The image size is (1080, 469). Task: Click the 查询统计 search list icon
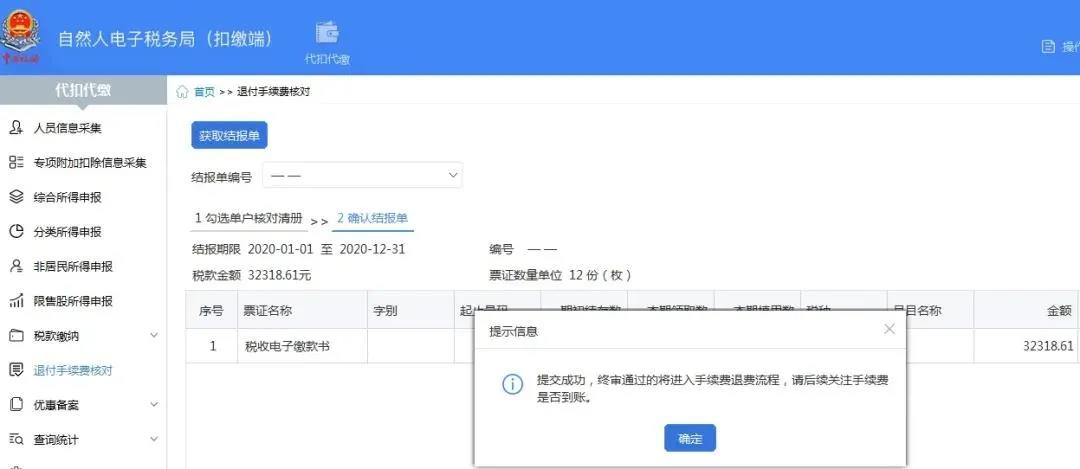pos(17,439)
